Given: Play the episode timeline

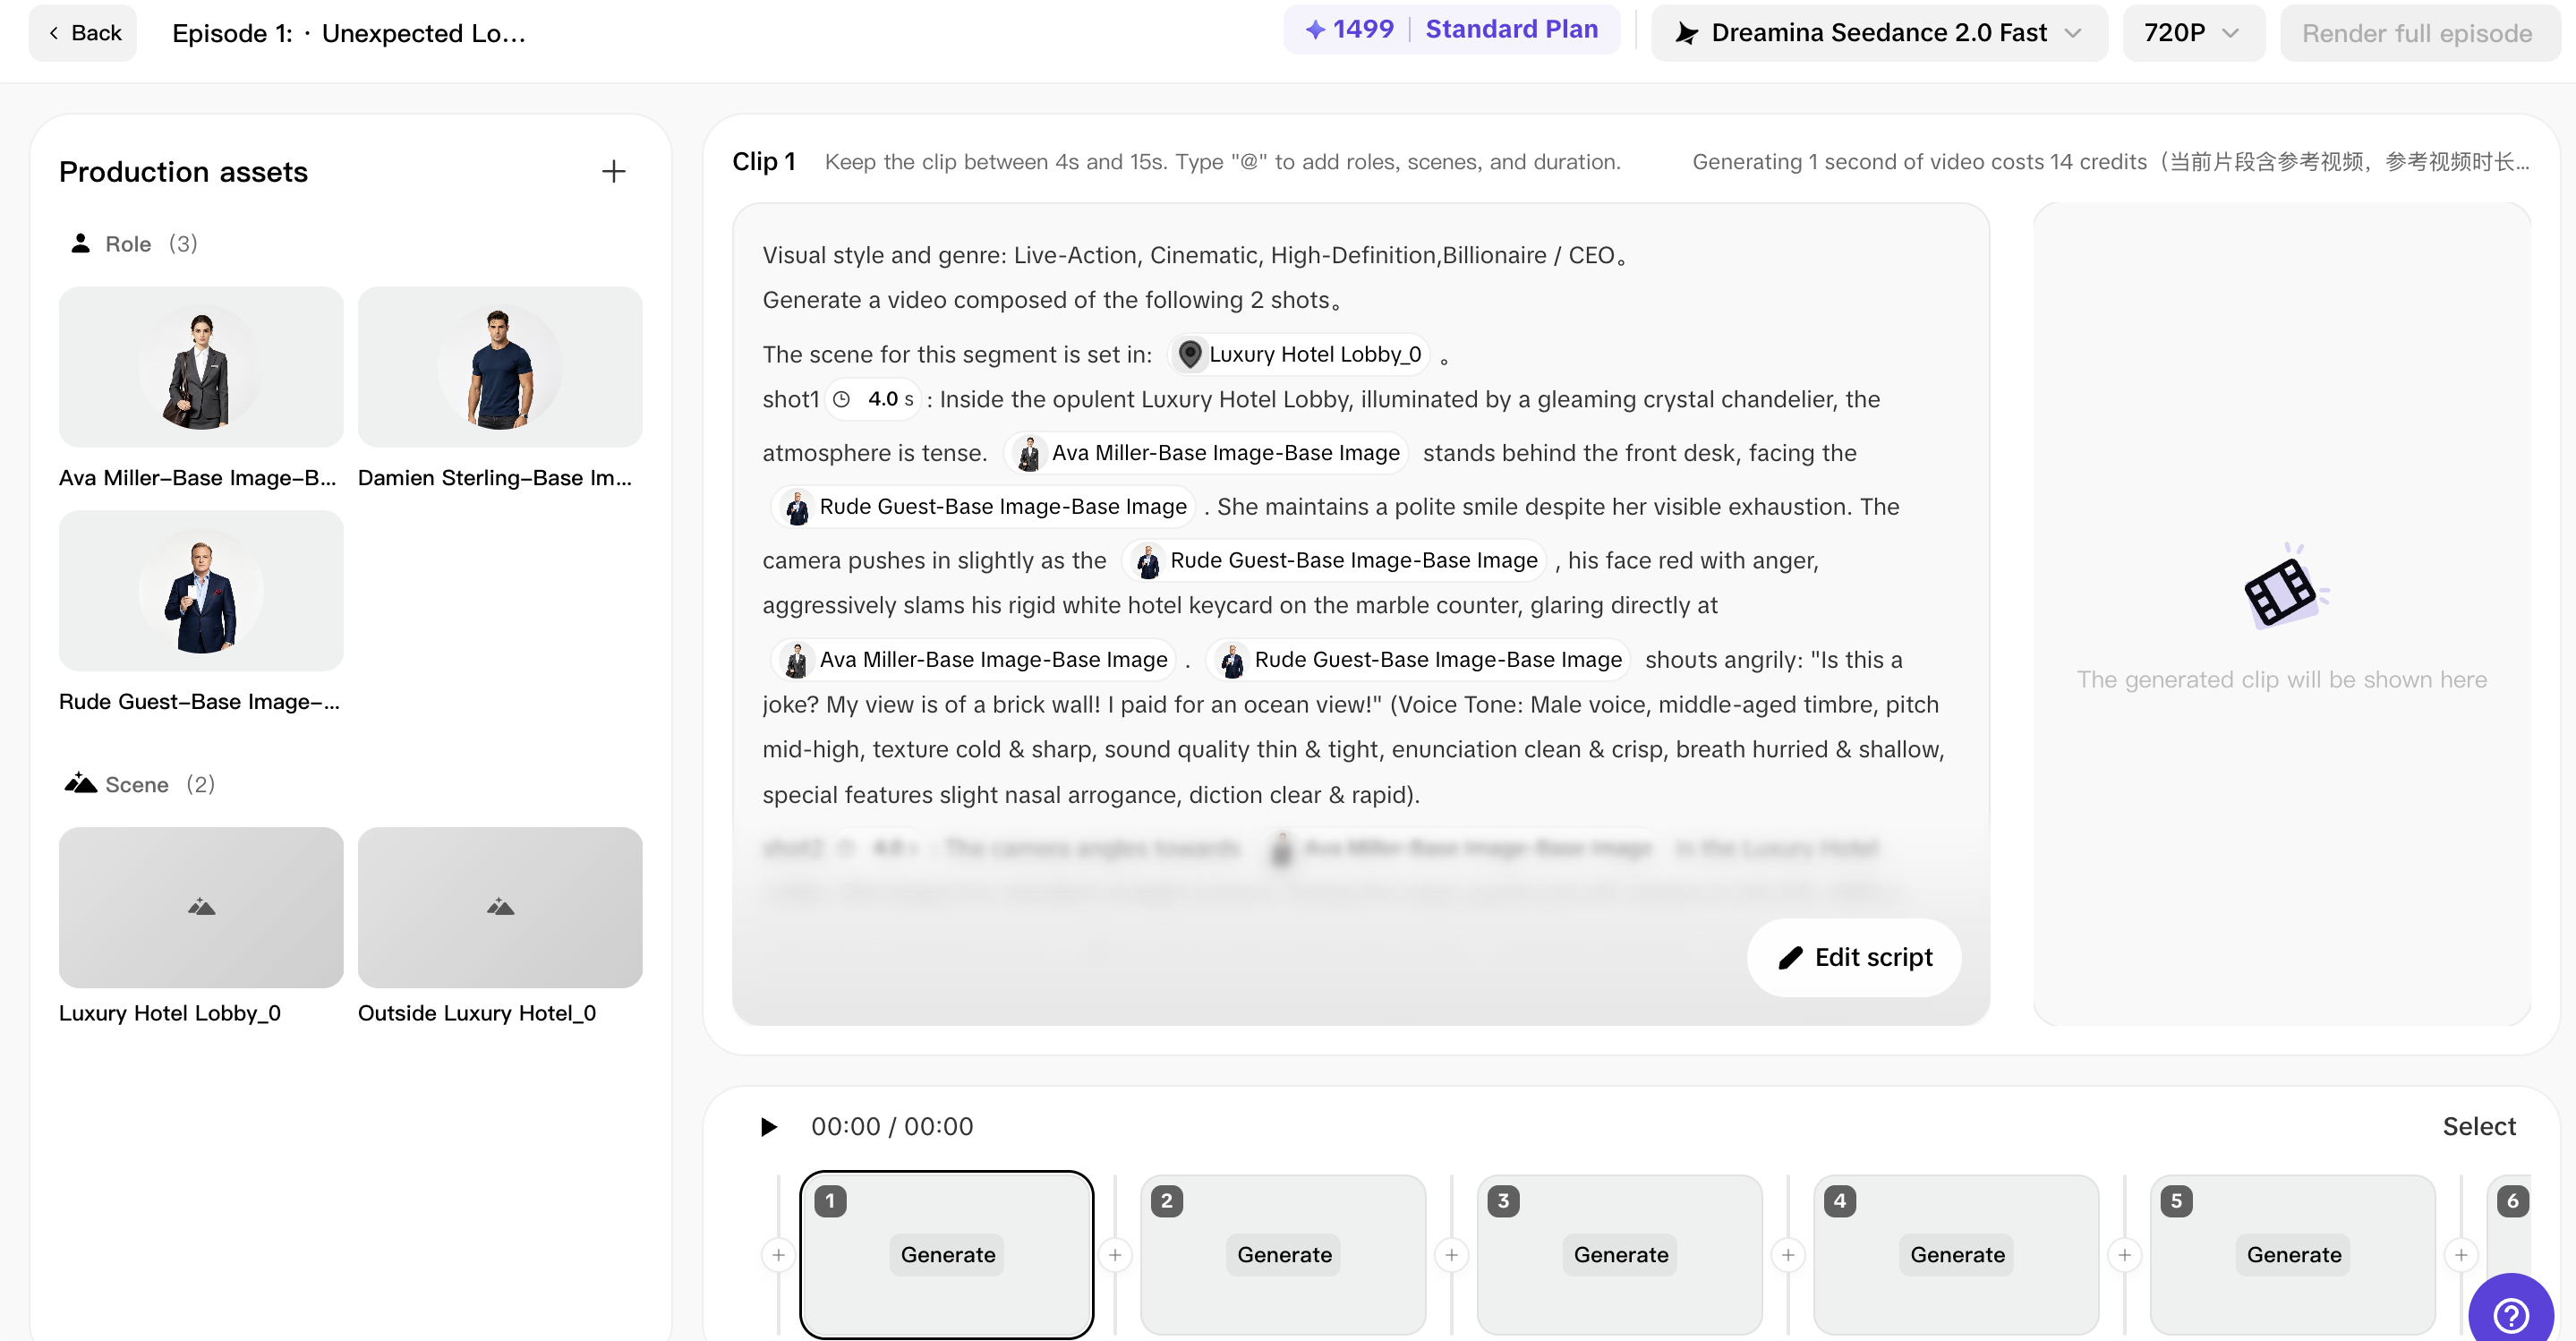Looking at the screenshot, I should [768, 1127].
